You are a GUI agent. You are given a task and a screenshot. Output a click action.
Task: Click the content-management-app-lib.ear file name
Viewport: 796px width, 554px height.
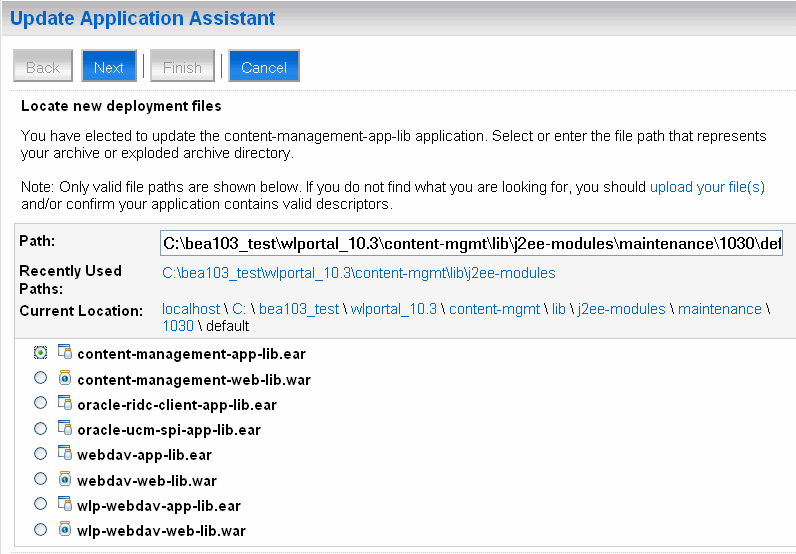click(191, 354)
